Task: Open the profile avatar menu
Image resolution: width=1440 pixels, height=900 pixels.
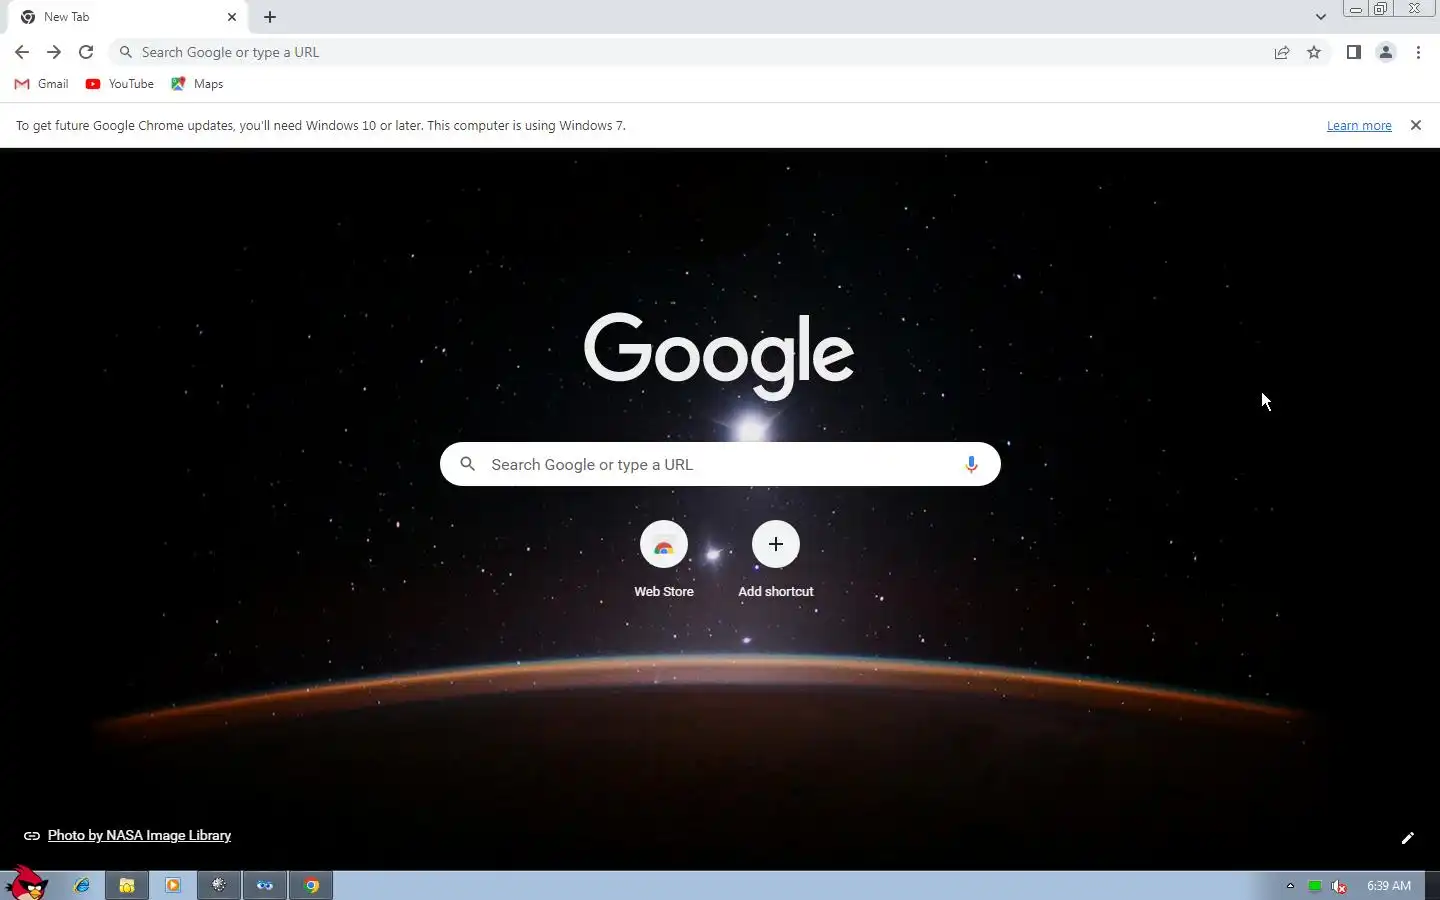Action: (x=1386, y=52)
